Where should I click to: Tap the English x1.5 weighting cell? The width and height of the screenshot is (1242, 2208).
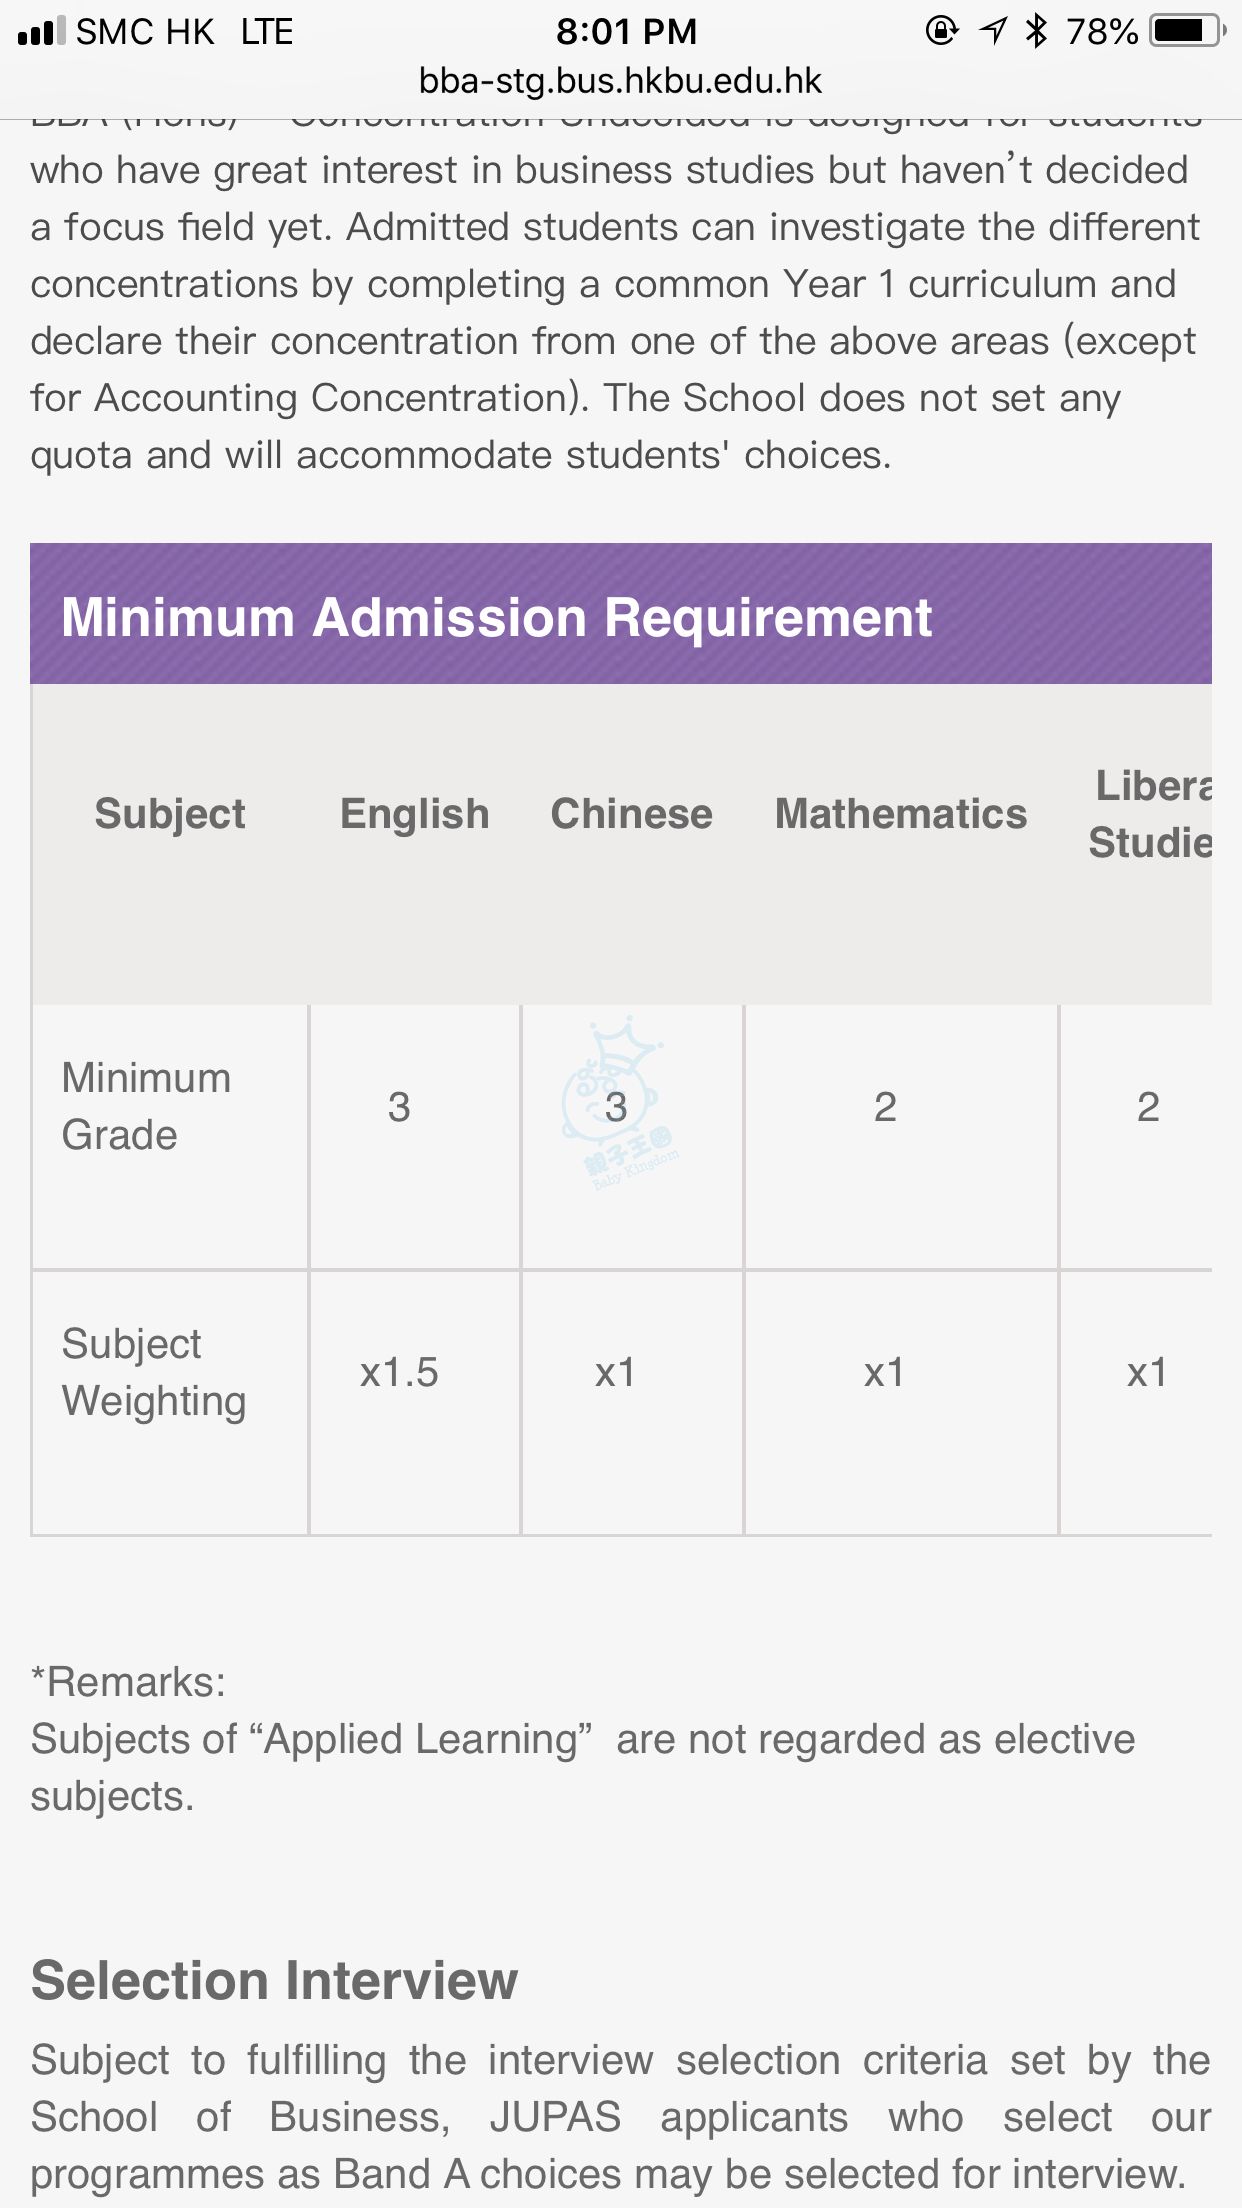[x=399, y=1373]
